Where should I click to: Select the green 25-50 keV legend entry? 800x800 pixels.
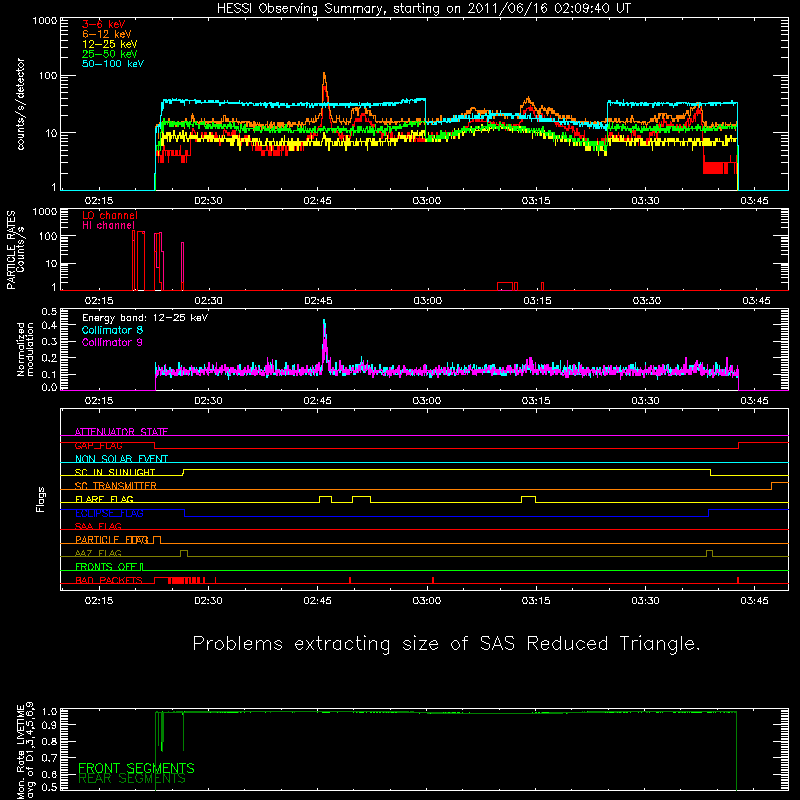(x=110, y=54)
